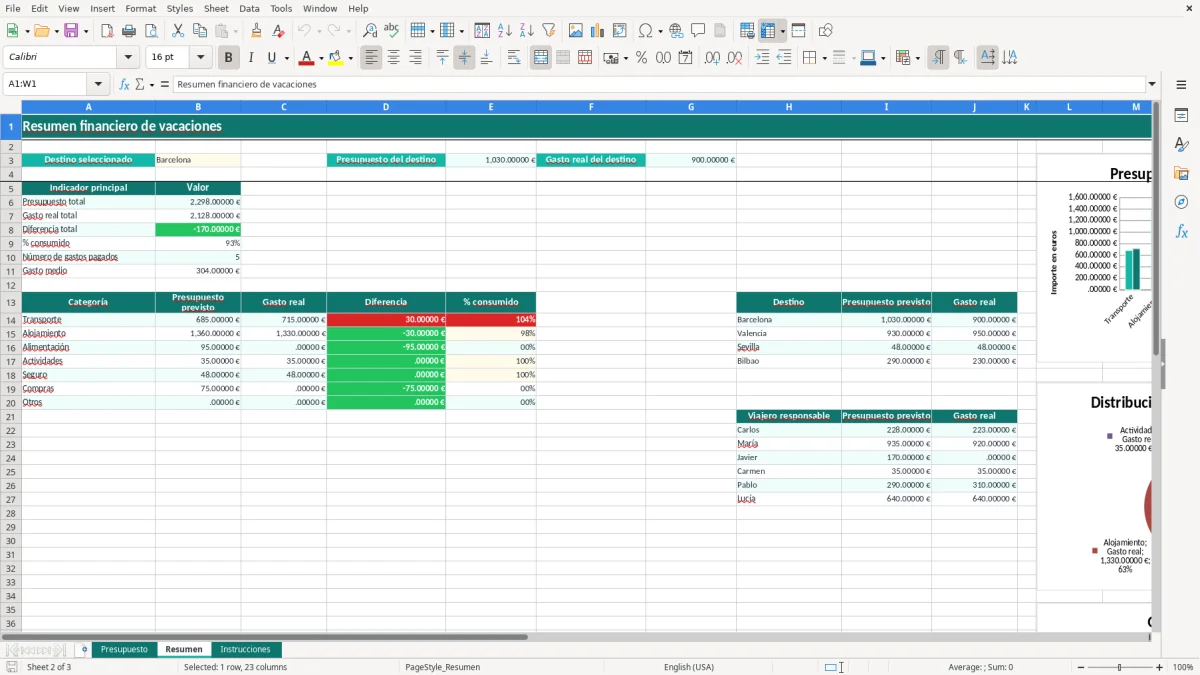Toggle Bold formatting
1200x675 pixels.
click(x=228, y=58)
